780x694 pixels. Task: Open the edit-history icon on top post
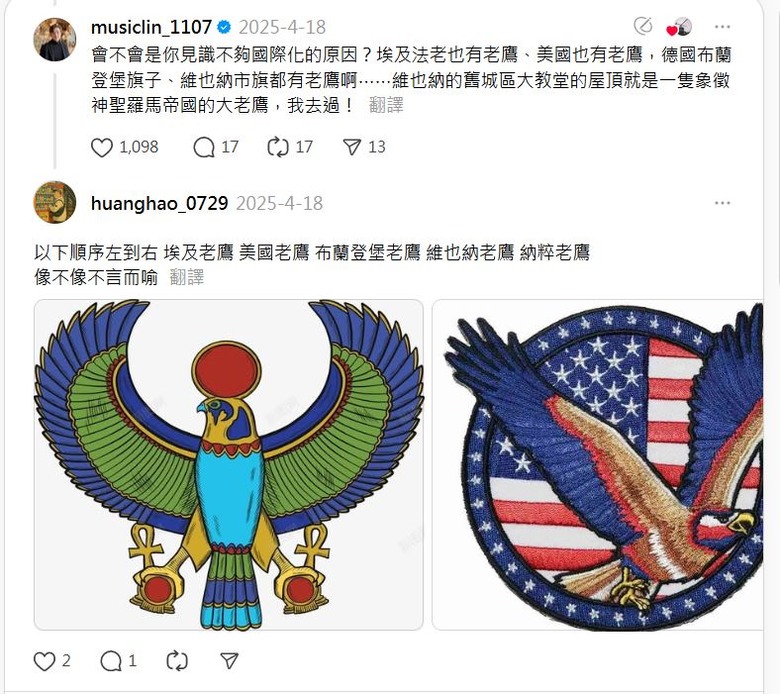[643, 26]
